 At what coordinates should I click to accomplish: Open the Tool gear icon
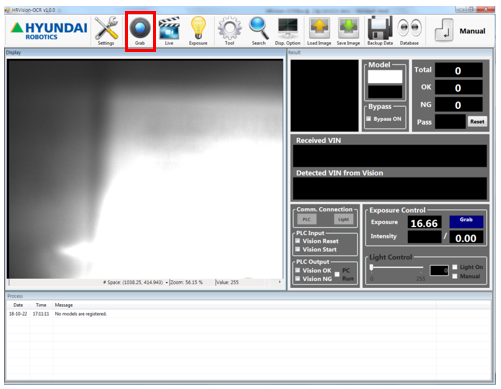(x=230, y=29)
